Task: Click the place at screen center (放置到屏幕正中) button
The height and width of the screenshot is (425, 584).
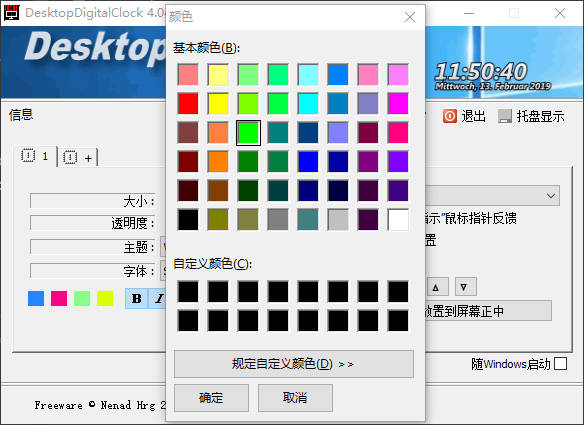Action: tap(488, 311)
